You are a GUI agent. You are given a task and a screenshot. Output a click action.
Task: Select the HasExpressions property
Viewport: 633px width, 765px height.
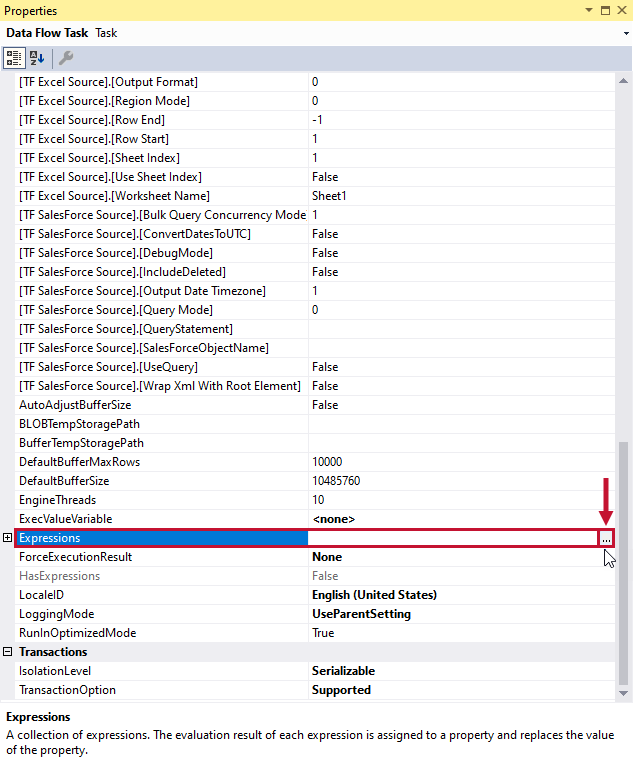tap(59, 576)
